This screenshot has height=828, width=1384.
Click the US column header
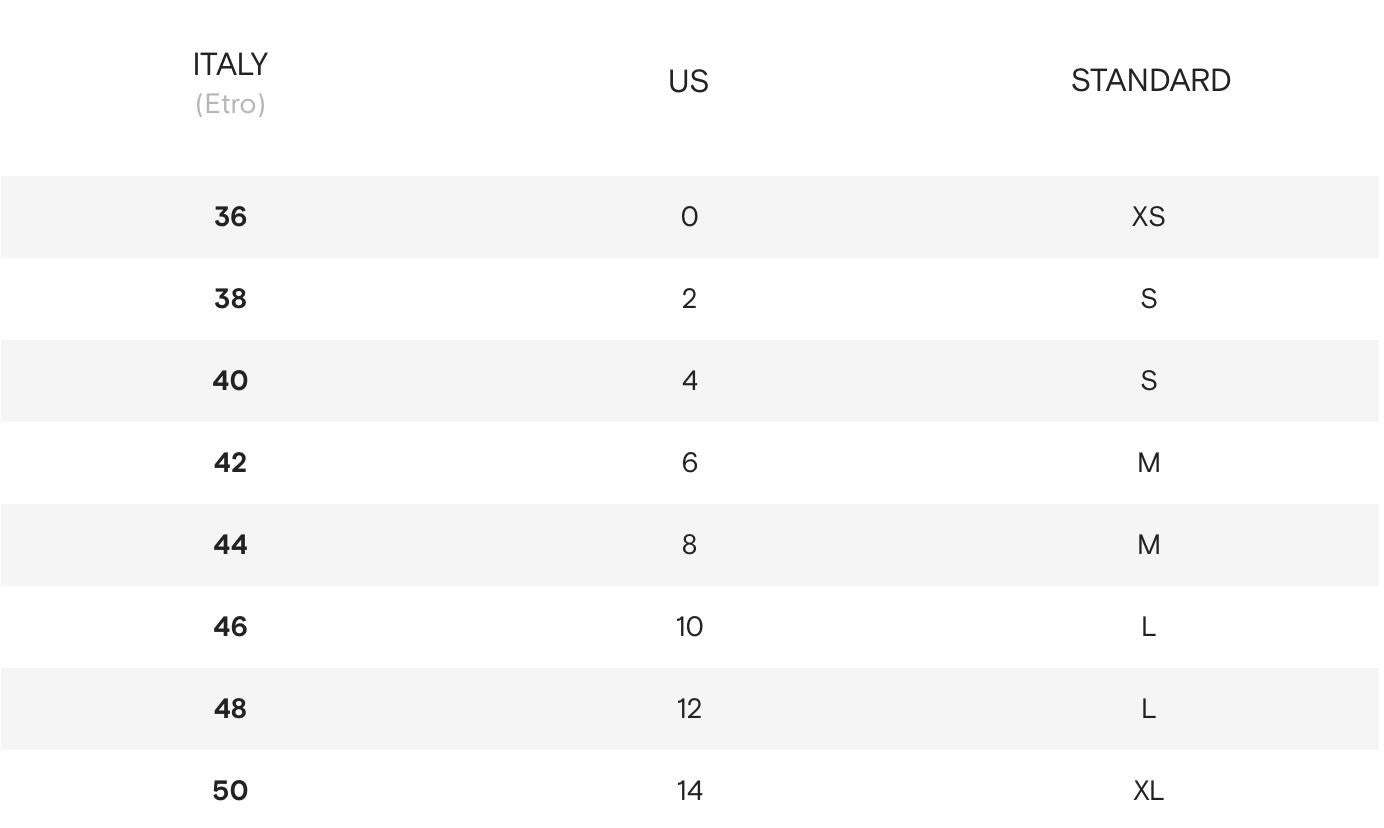[x=689, y=81]
